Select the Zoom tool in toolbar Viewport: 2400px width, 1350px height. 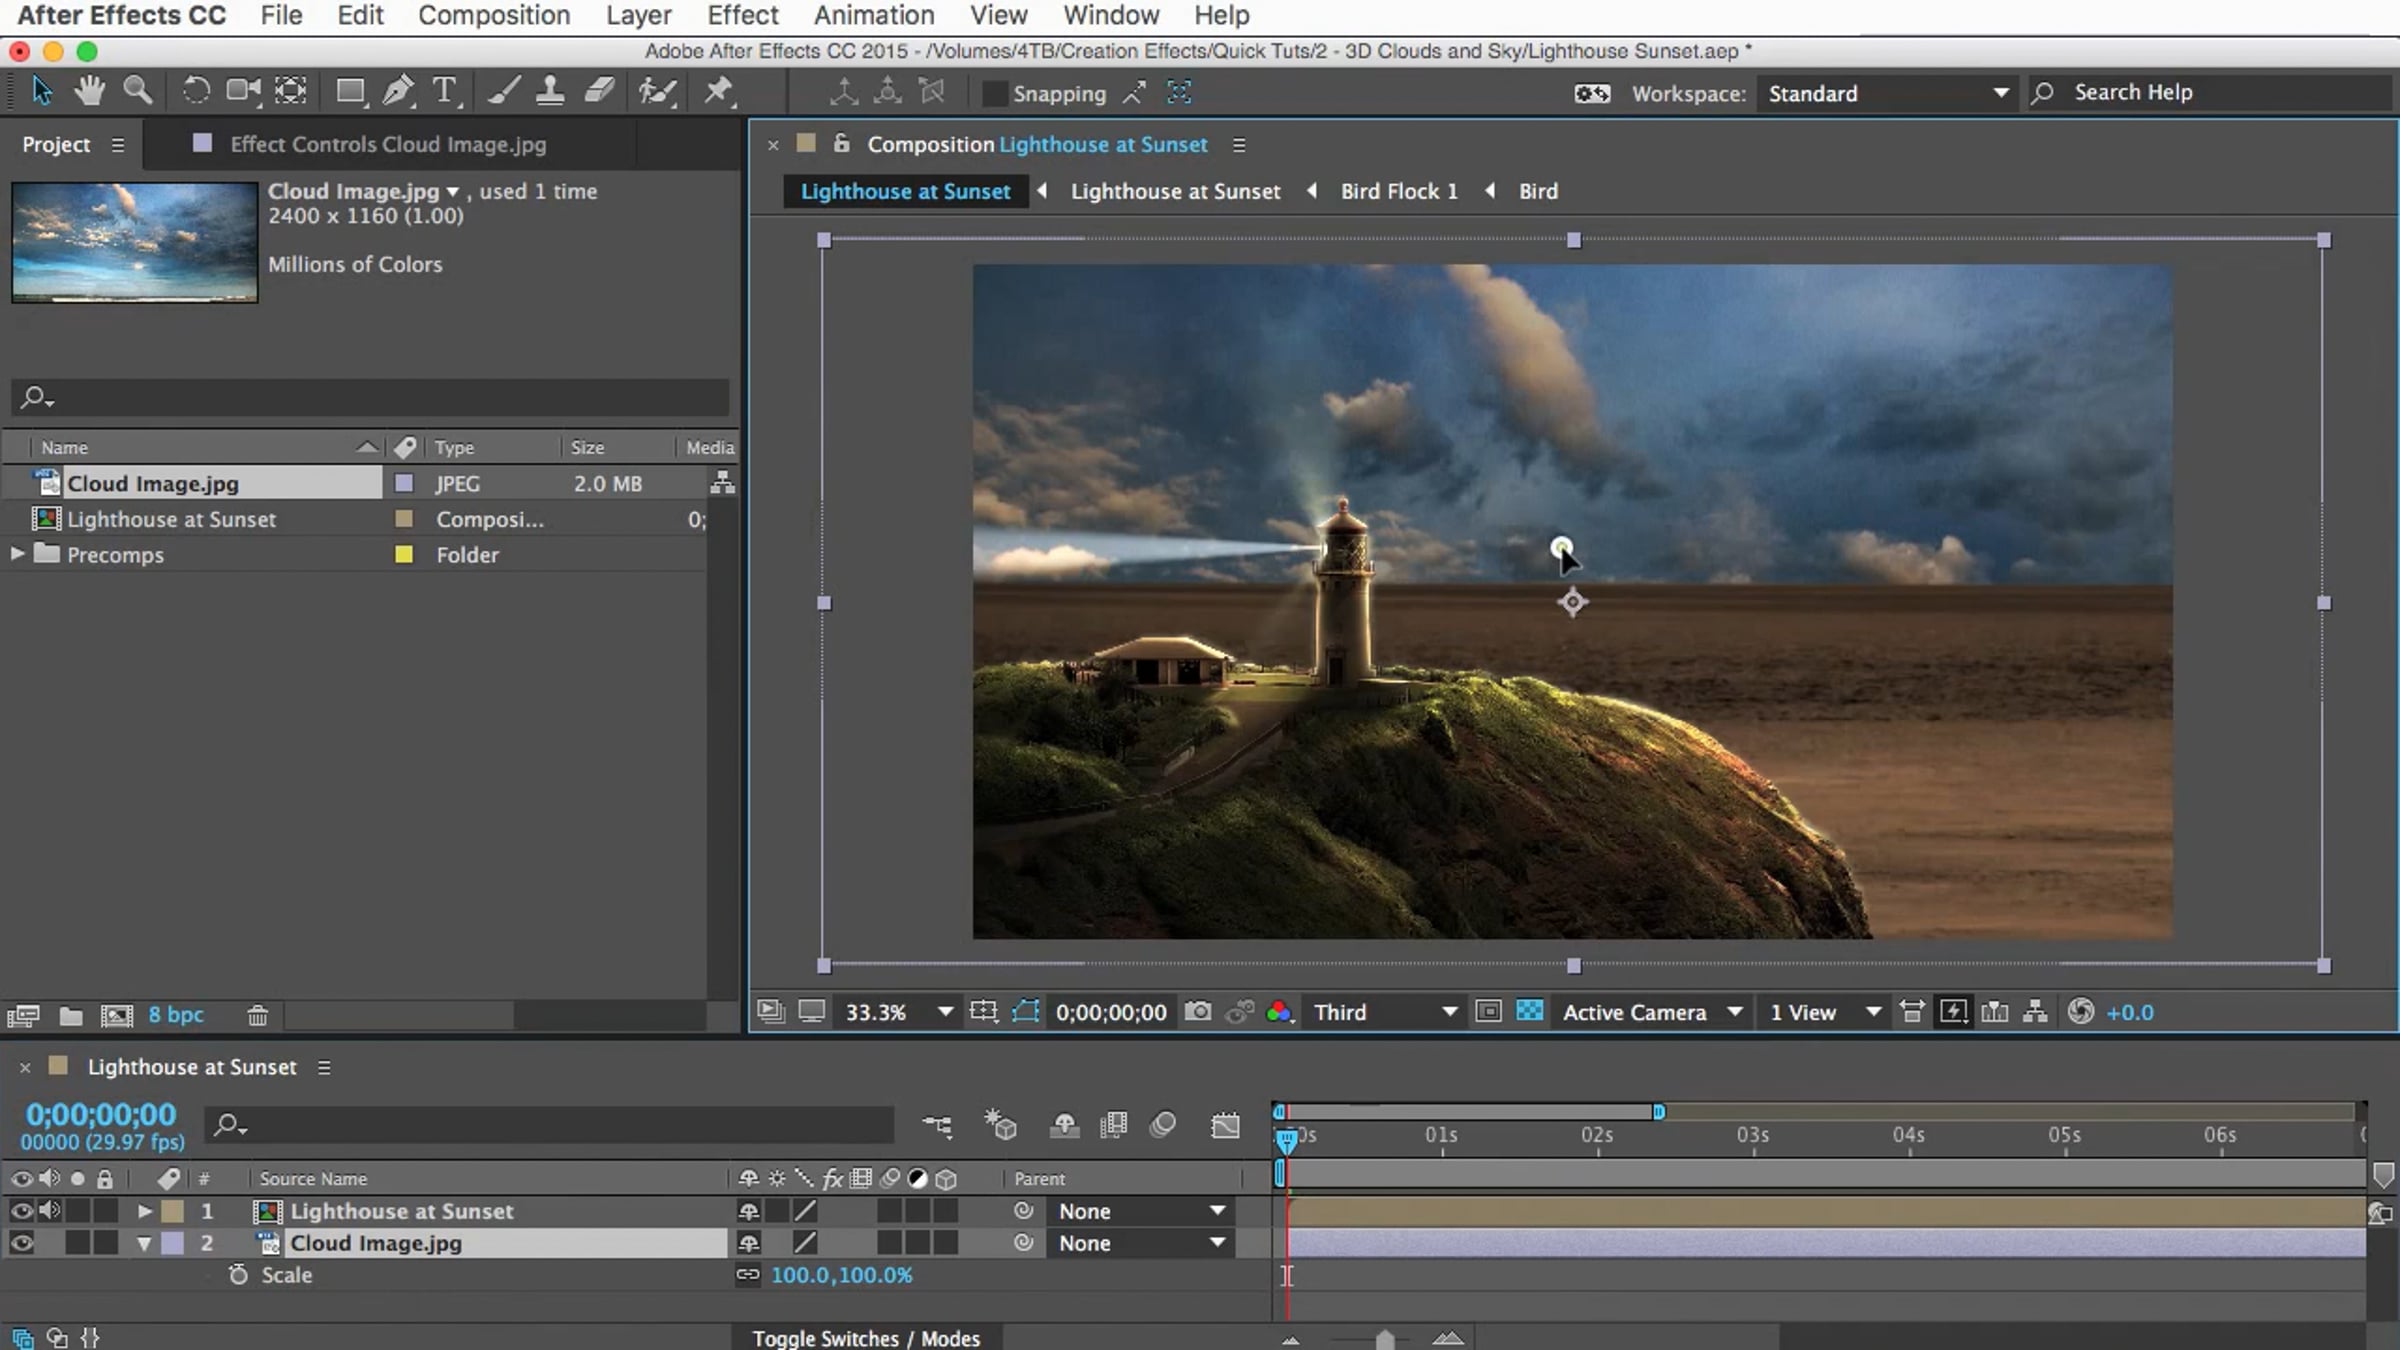[137, 91]
